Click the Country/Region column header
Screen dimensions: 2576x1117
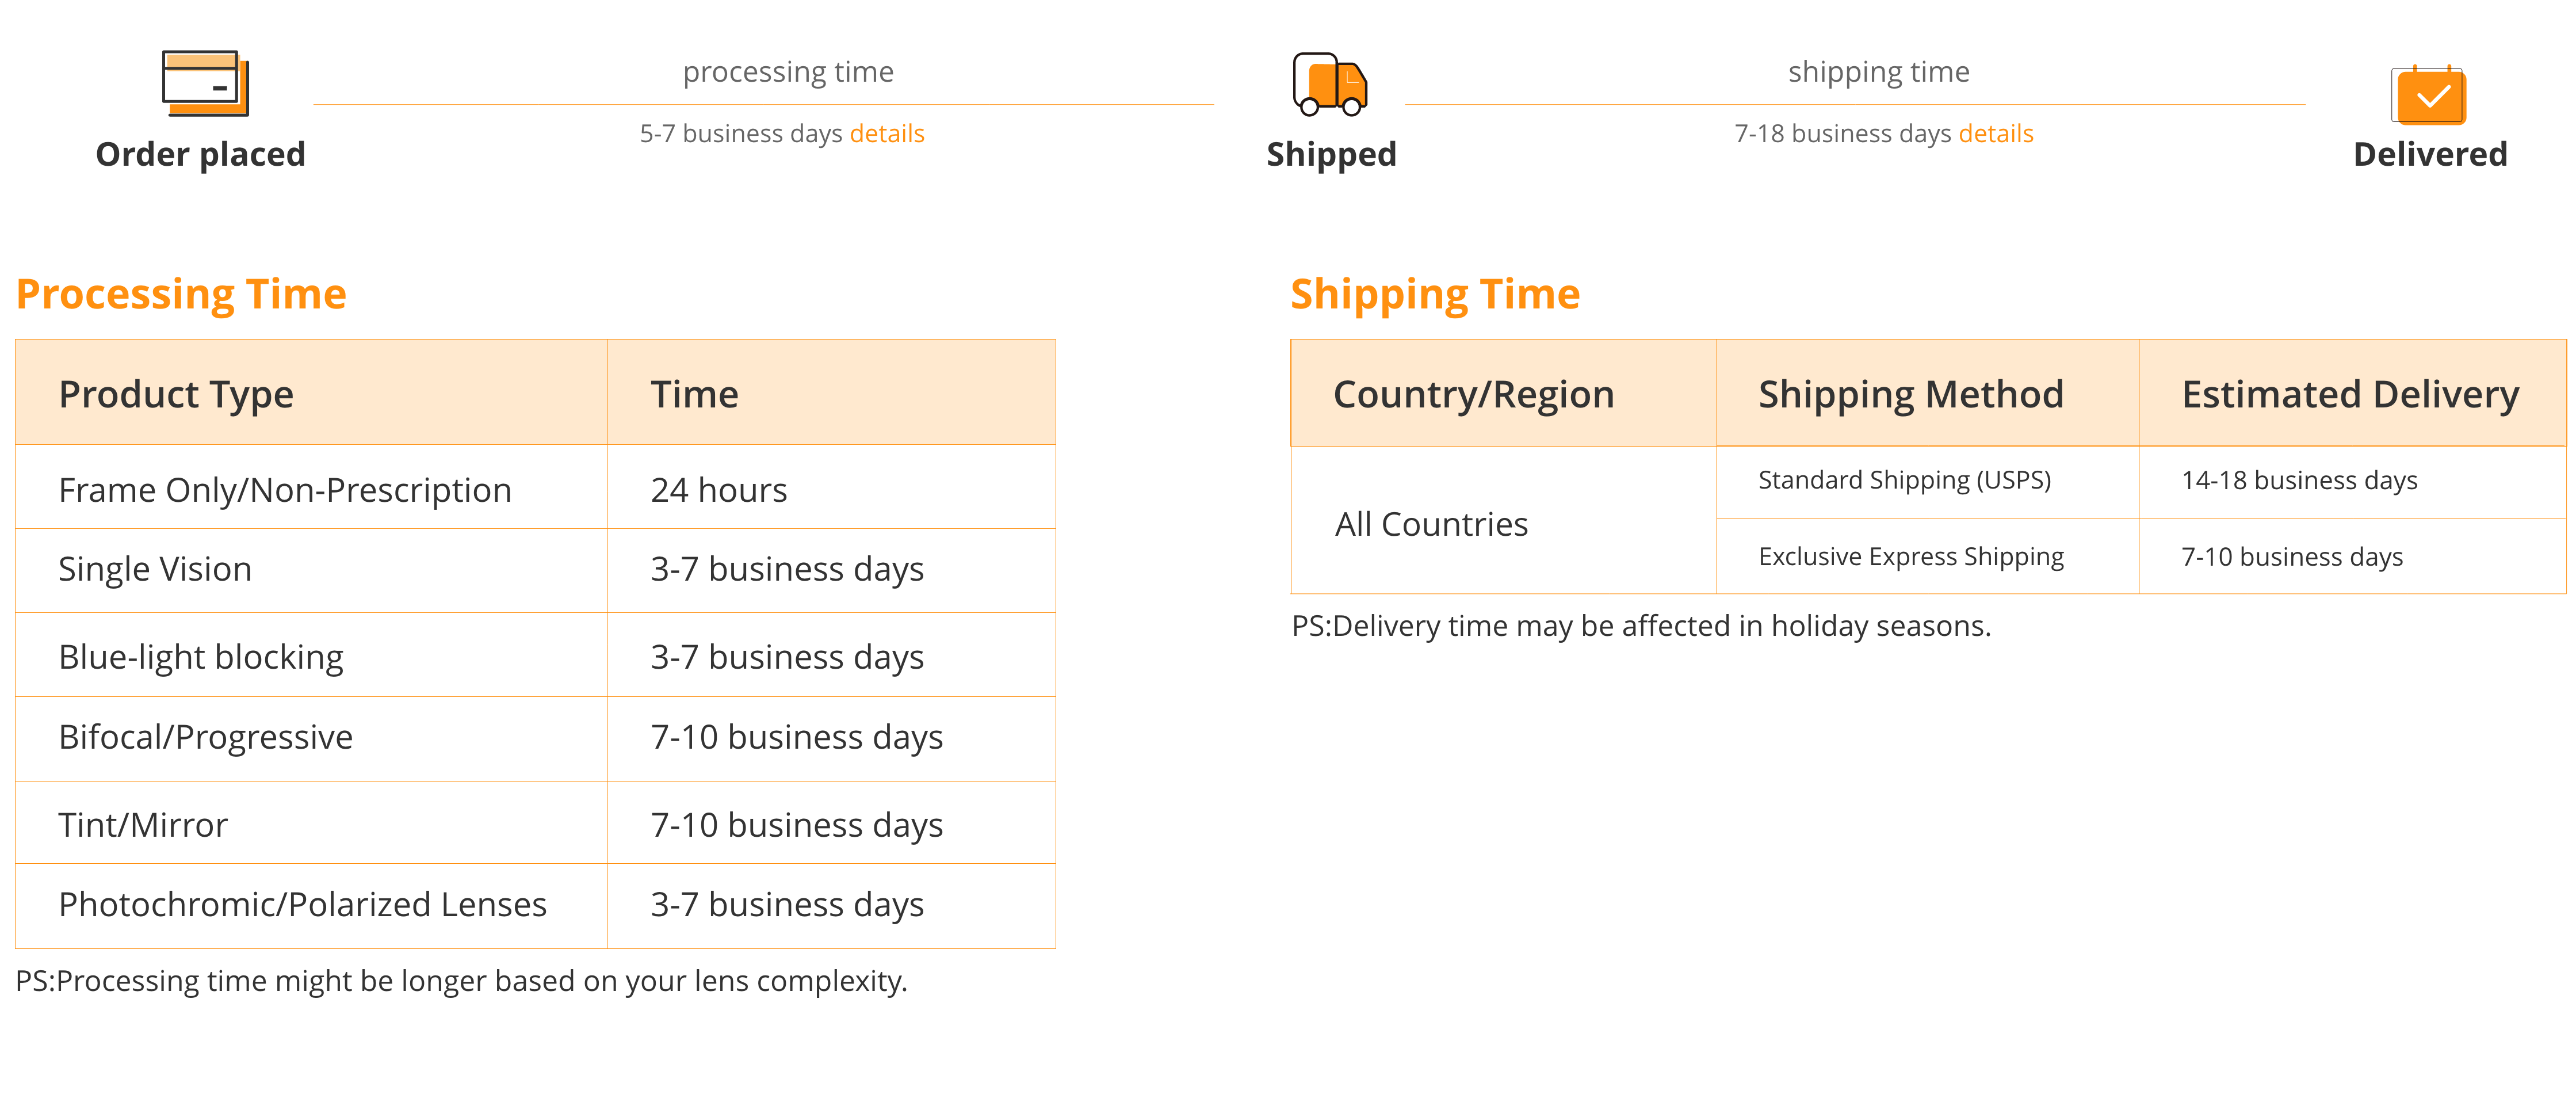coord(1503,393)
